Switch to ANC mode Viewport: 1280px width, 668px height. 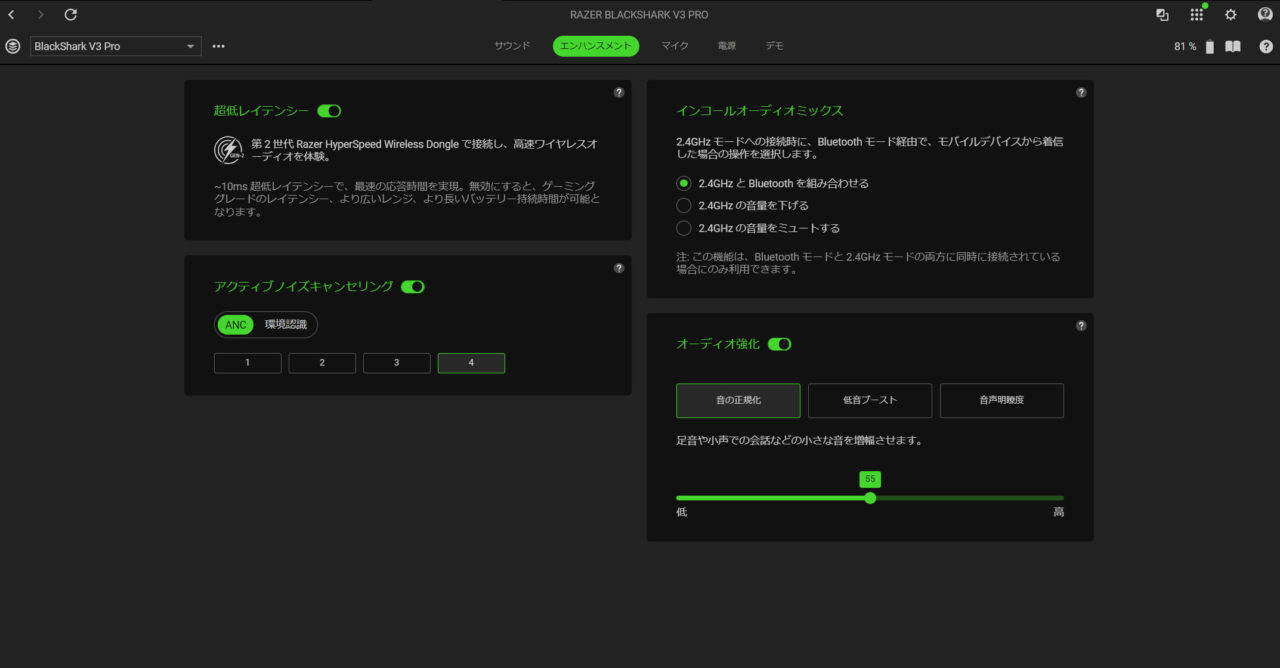point(236,325)
